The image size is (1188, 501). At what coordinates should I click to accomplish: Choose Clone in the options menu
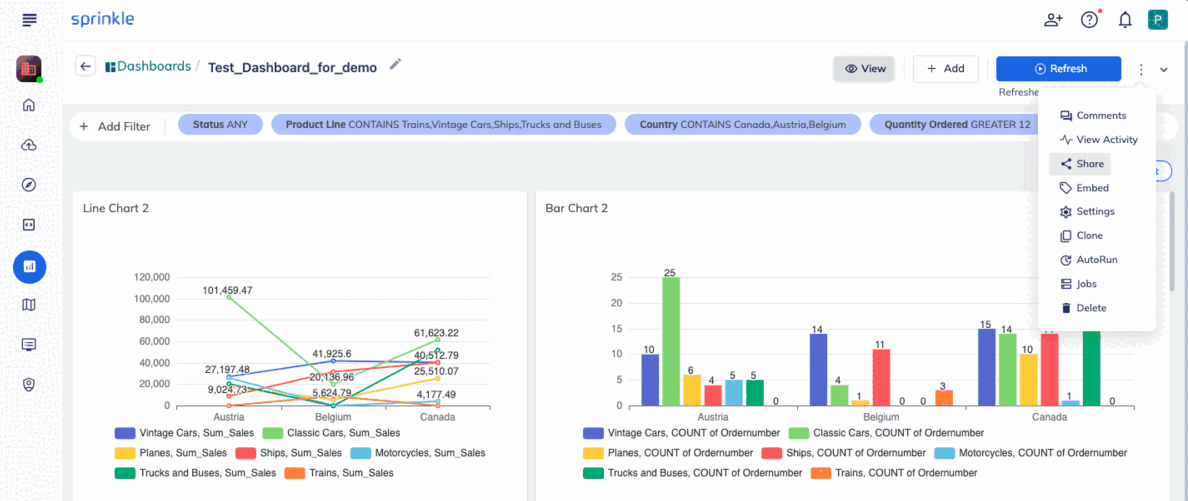pos(1081,236)
